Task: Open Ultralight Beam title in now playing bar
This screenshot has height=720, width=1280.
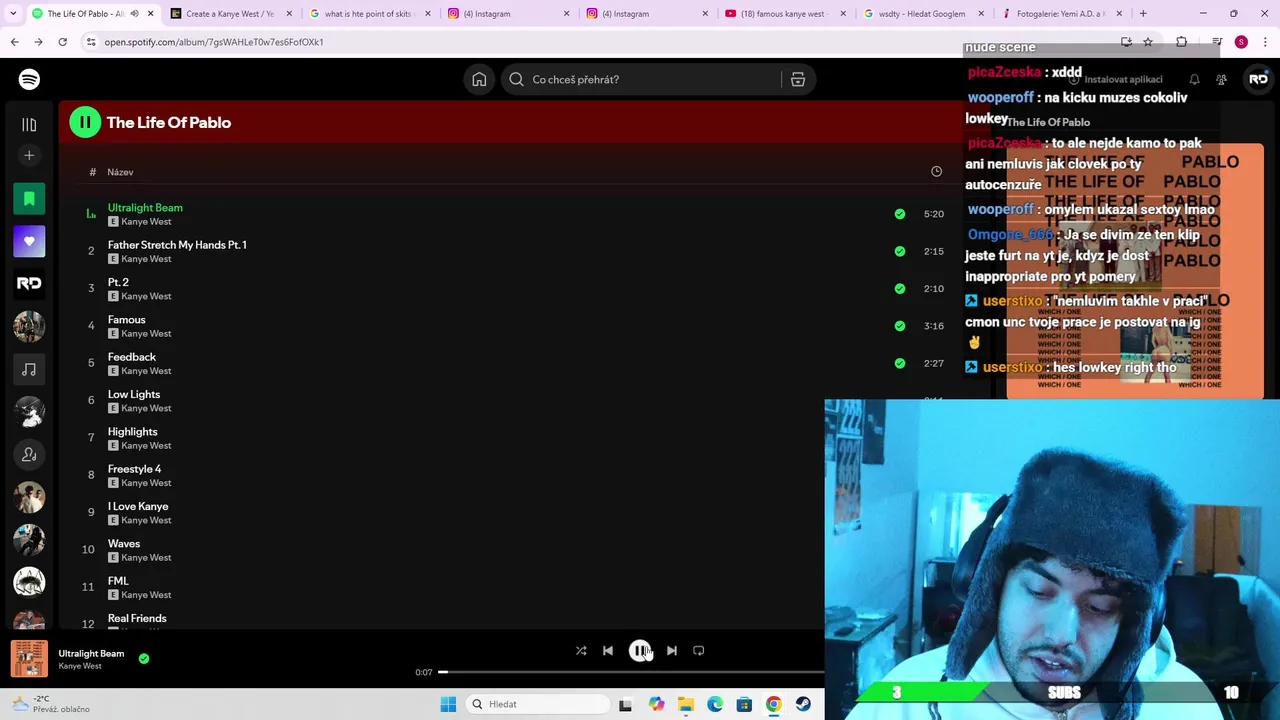Action: coord(91,653)
